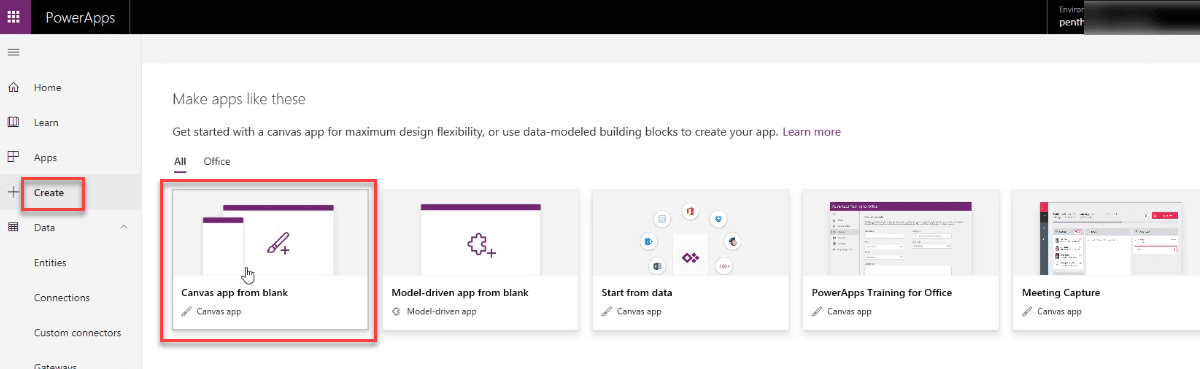1200x369 pixels.
Task: Click pencil icon under PowerApps Training for Office
Action: pos(816,312)
